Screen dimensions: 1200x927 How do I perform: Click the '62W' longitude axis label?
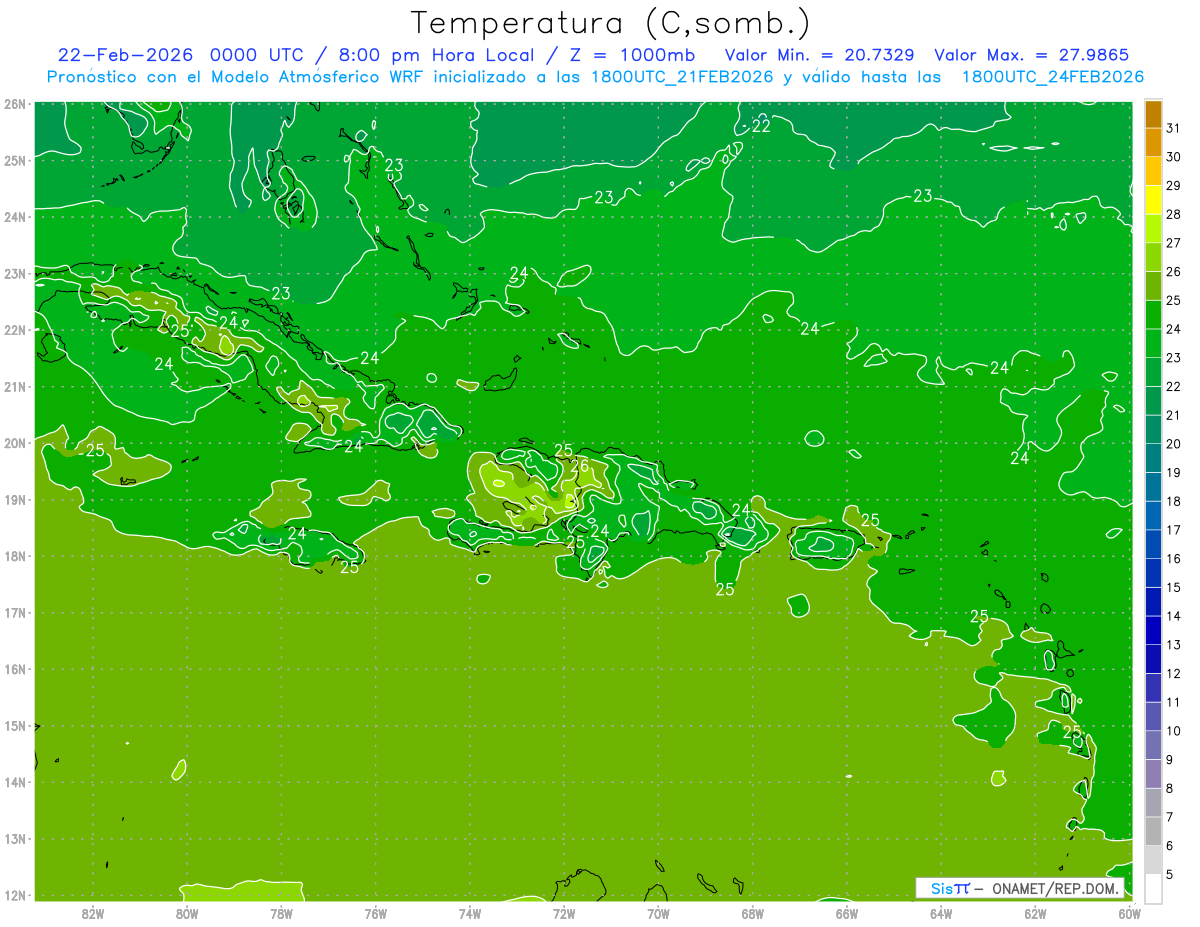pos(1035,912)
